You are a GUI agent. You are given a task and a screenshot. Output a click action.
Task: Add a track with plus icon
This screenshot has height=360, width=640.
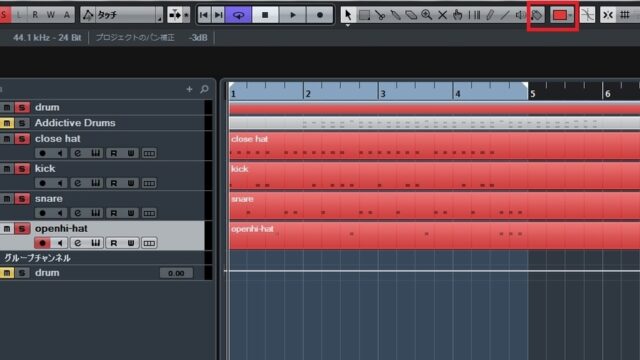point(189,89)
